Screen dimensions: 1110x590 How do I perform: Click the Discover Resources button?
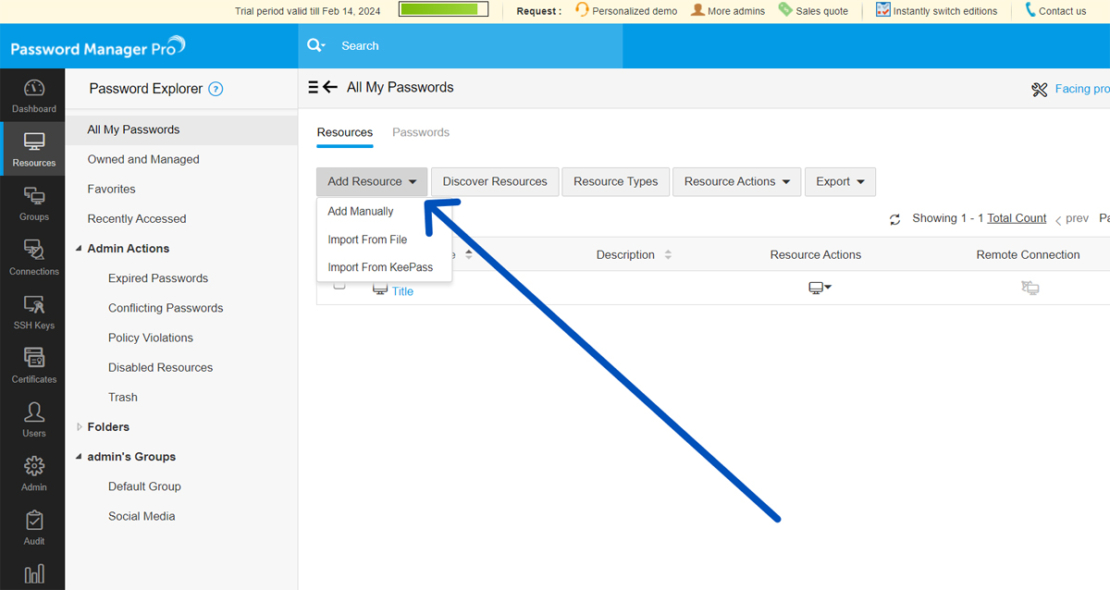[x=494, y=181]
